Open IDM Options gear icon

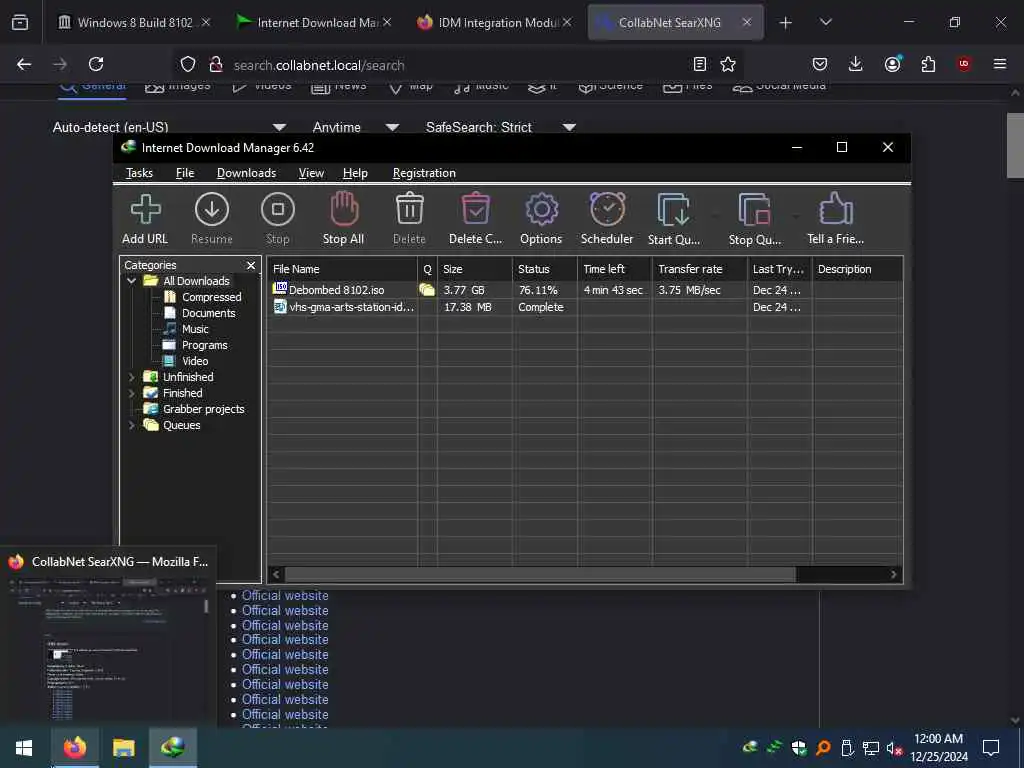(541, 218)
